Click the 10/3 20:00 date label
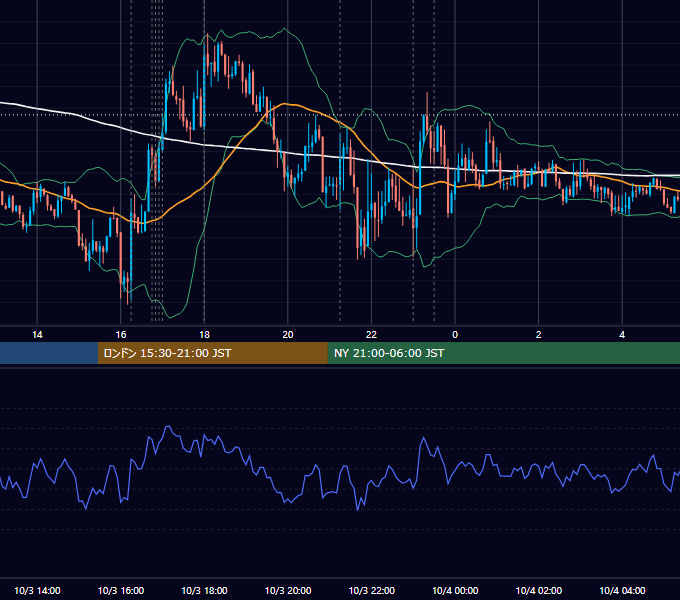 pos(288,590)
